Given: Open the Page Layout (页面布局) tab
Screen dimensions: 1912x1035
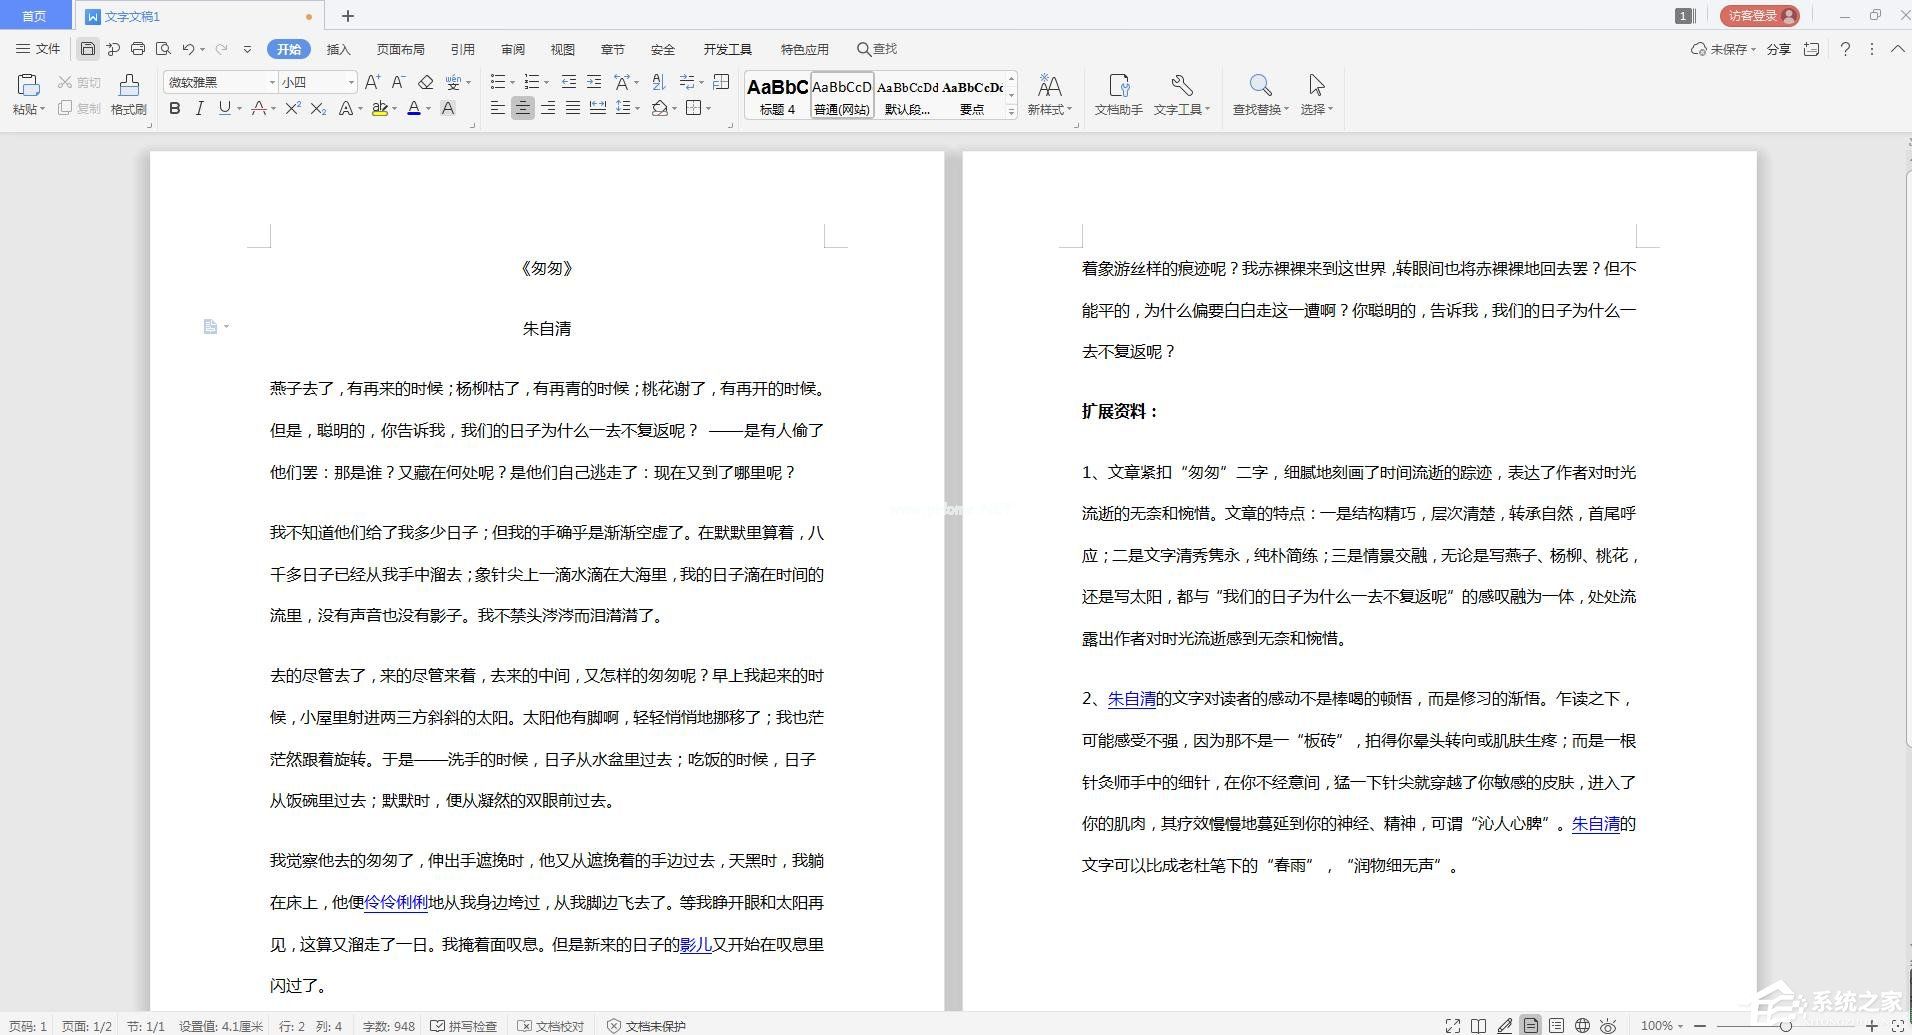Looking at the screenshot, I should tap(400, 49).
